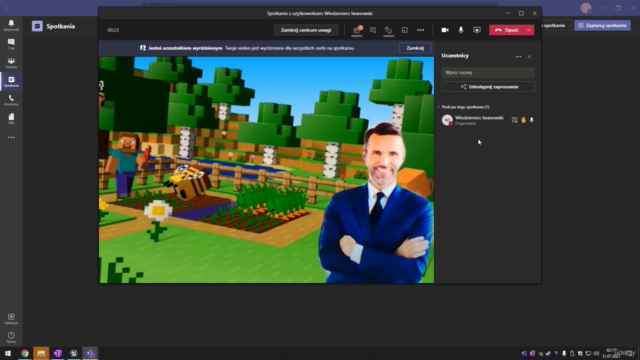Open OneNote from the taskbar

click(x=58, y=353)
